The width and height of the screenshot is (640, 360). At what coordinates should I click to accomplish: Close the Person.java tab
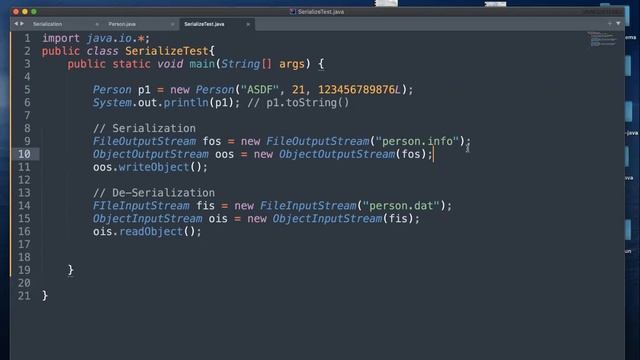click(x=172, y=24)
